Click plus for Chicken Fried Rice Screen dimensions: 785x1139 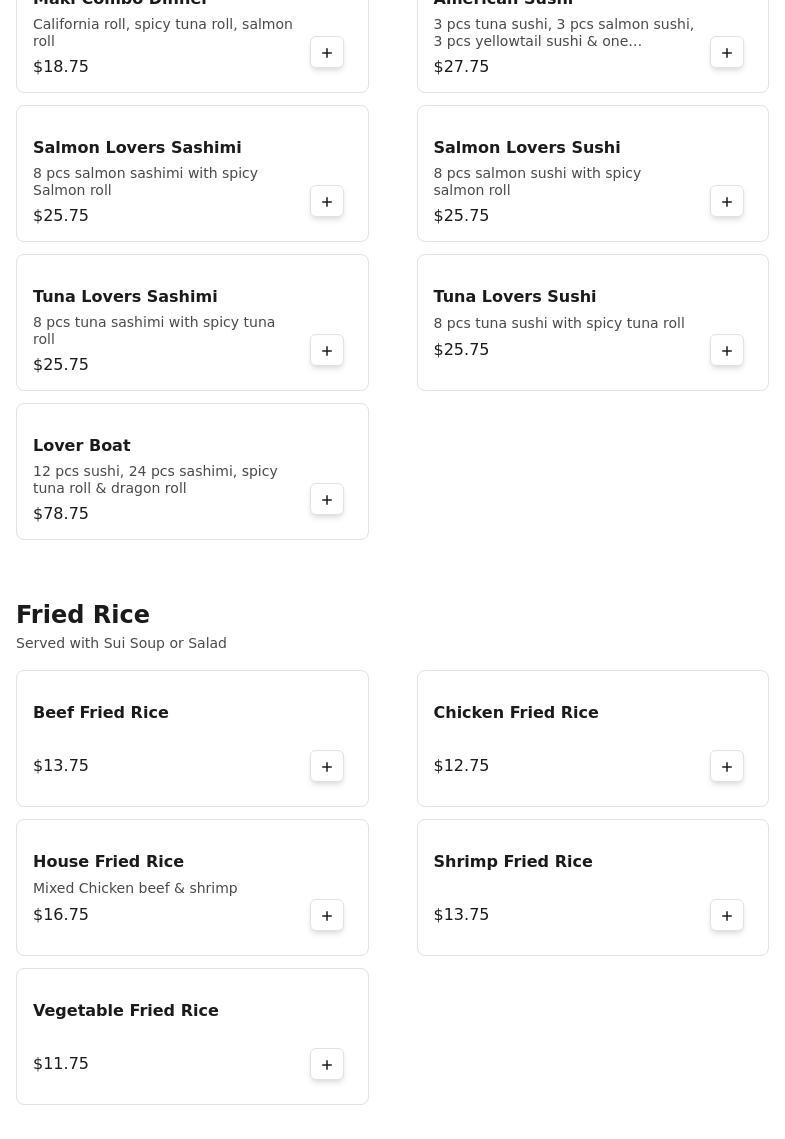[727, 767]
